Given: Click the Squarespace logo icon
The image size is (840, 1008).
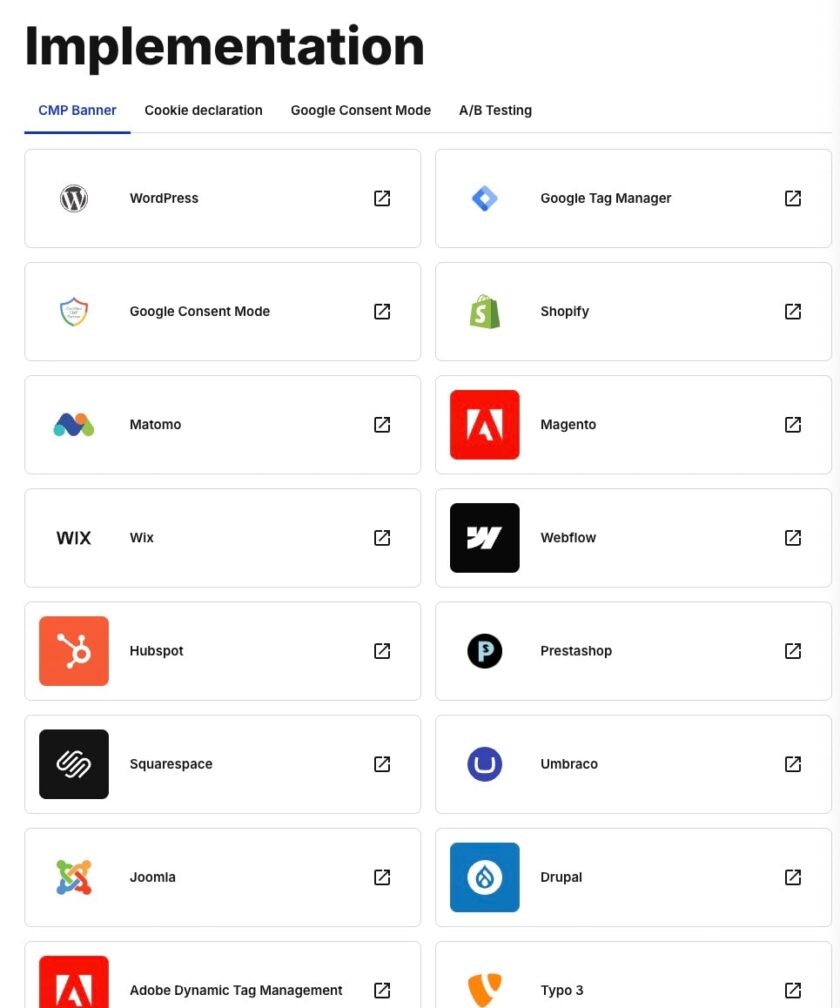Looking at the screenshot, I should 74,764.
